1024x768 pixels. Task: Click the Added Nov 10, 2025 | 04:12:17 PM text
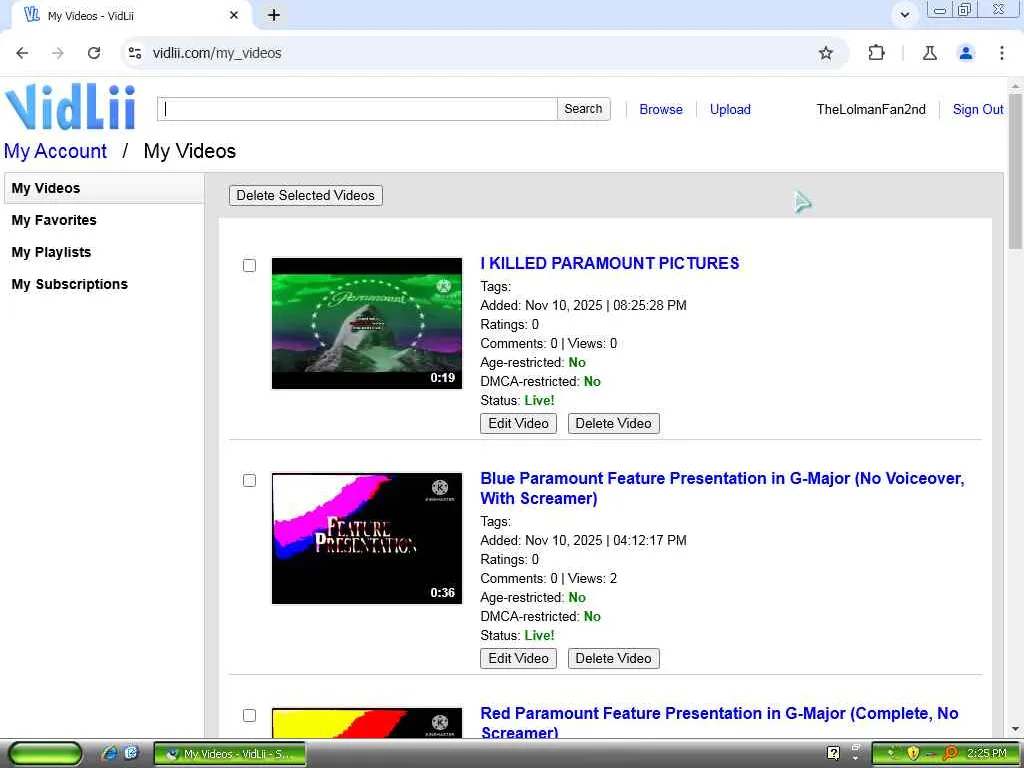583,540
